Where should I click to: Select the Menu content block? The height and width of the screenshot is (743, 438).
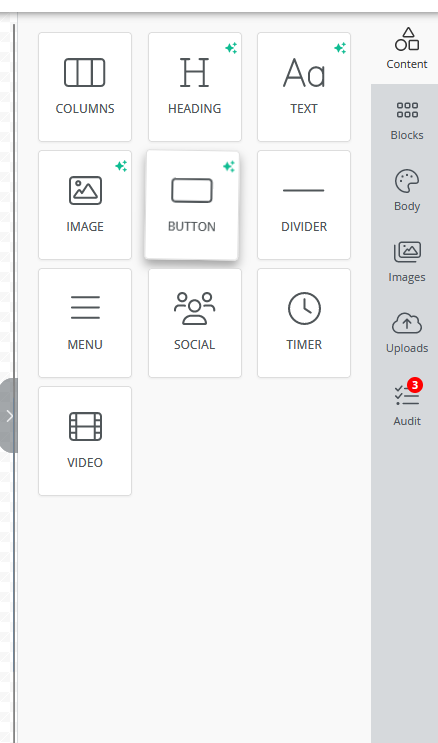coord(85,323)
